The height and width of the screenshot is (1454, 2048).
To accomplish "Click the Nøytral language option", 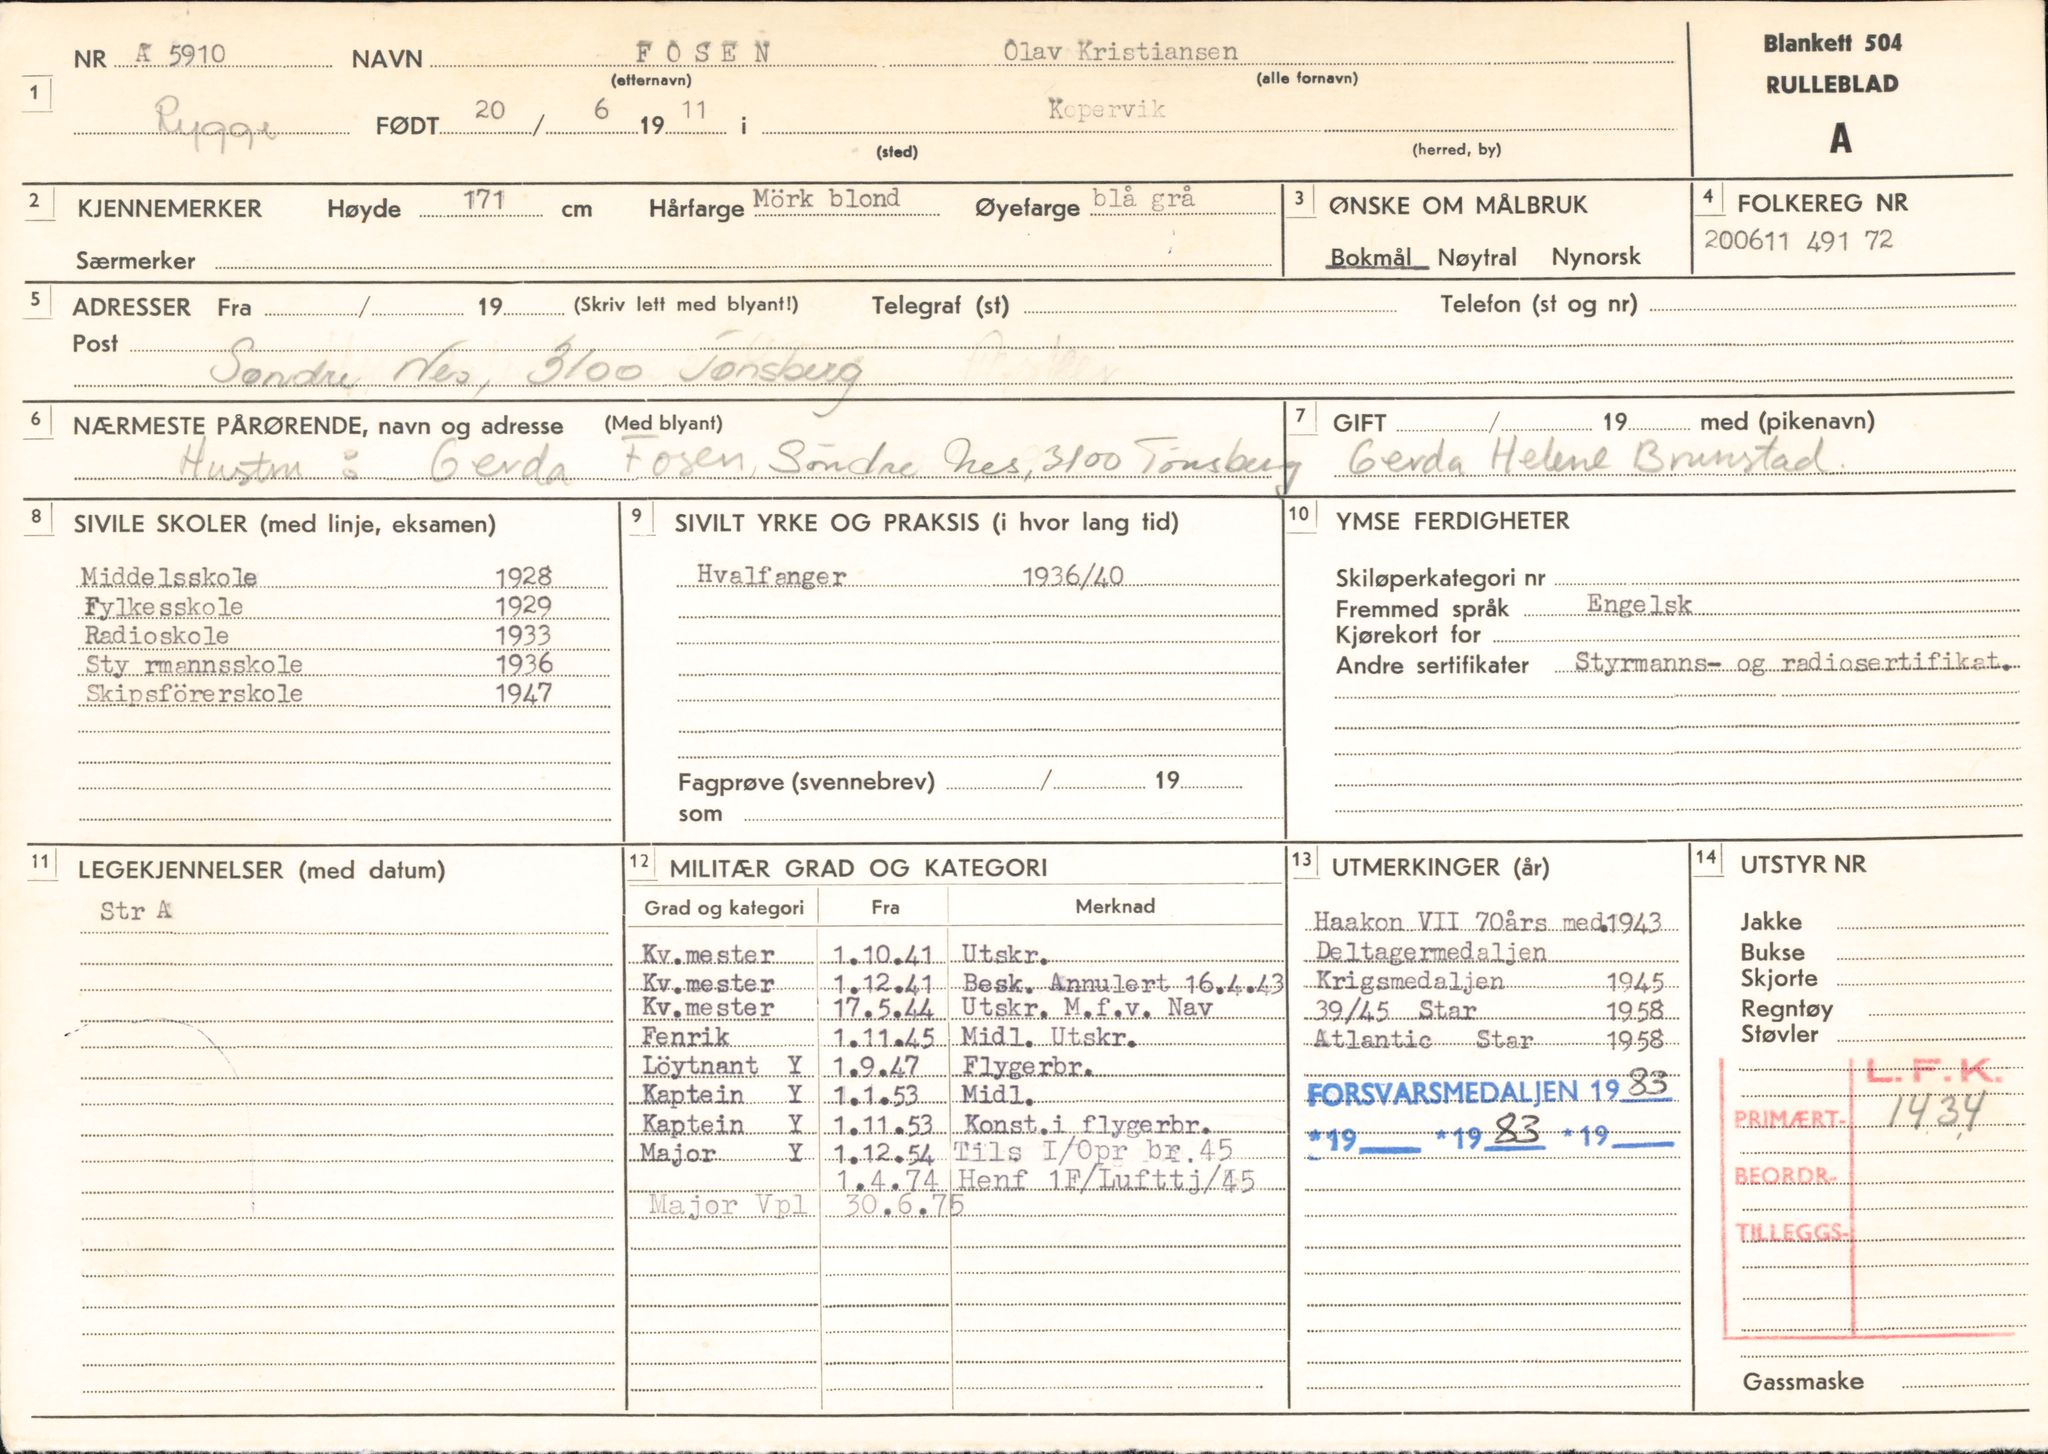I will pyautogui.click(x=1477, y=257).
